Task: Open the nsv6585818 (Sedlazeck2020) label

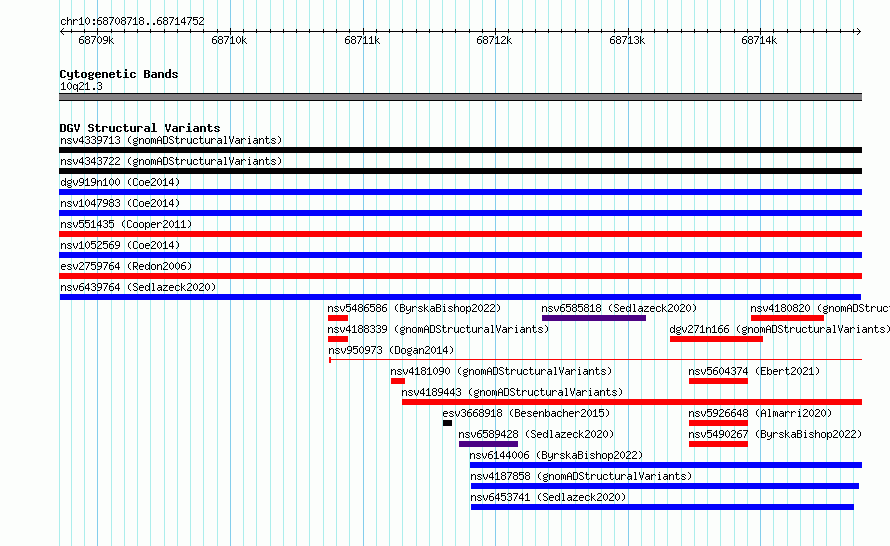Action: click(619, 308)
